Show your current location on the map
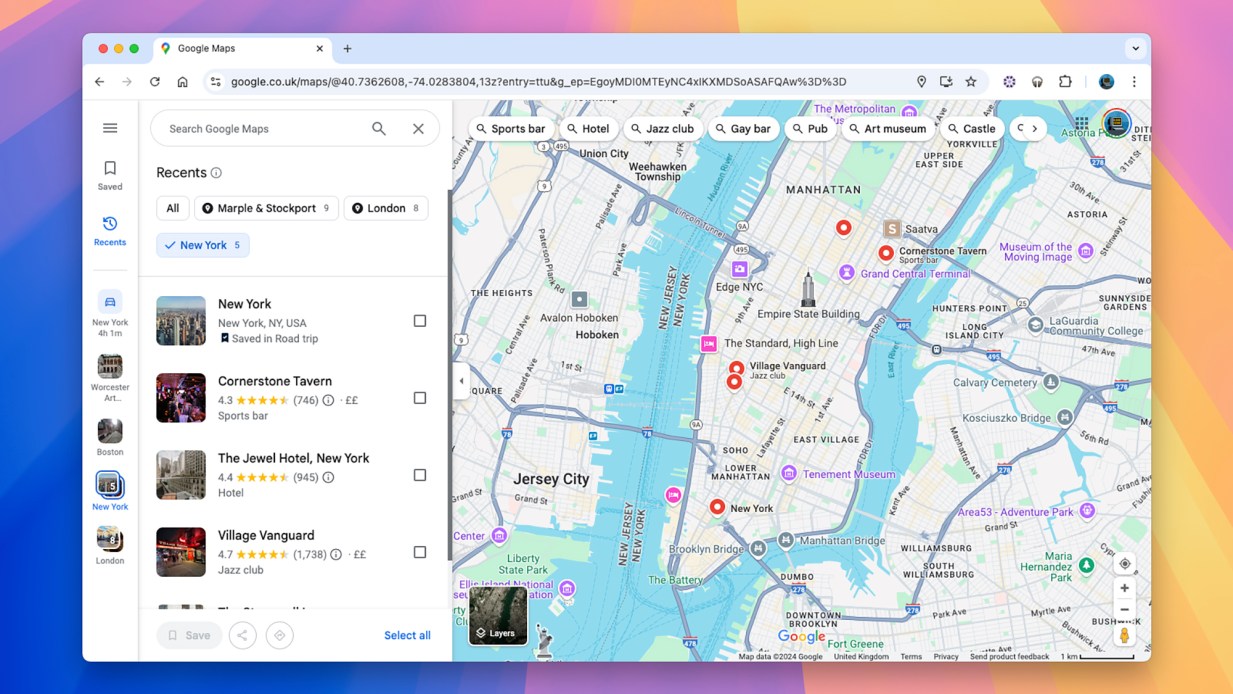The image size is (1233, 694). coord(1124,563)
